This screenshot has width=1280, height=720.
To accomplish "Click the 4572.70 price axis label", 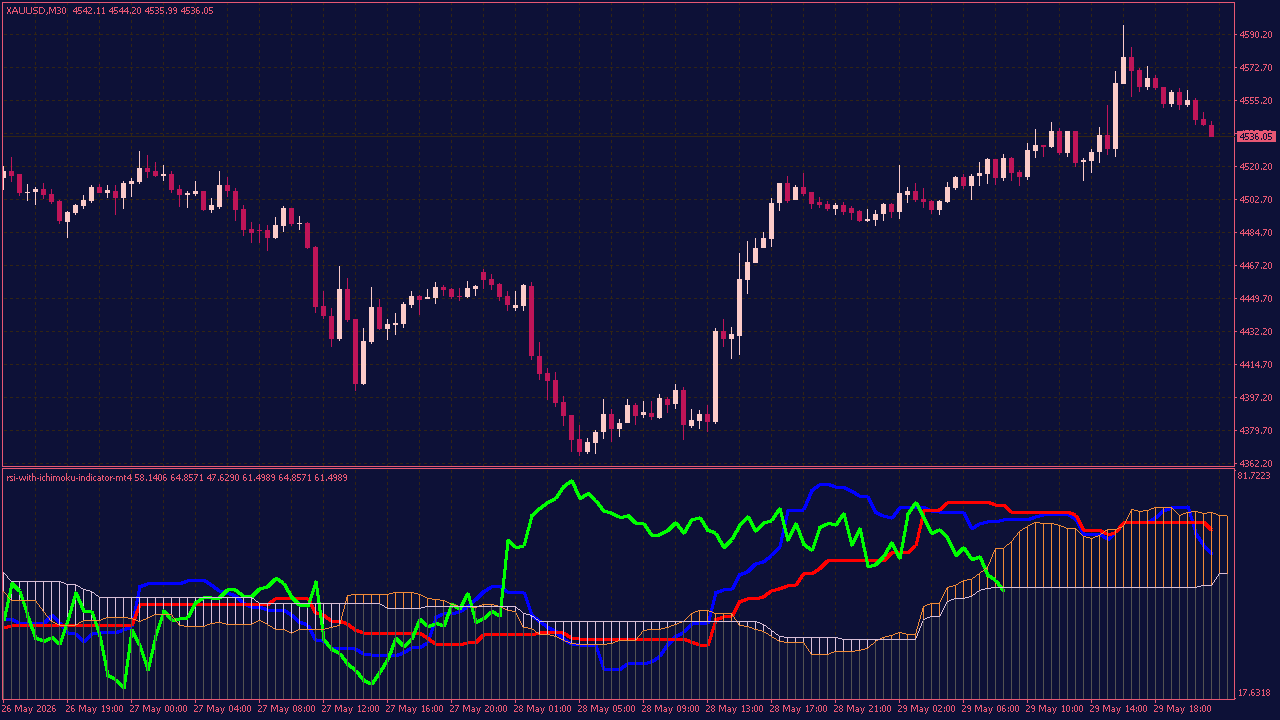I will click(x=1255, y=68).
